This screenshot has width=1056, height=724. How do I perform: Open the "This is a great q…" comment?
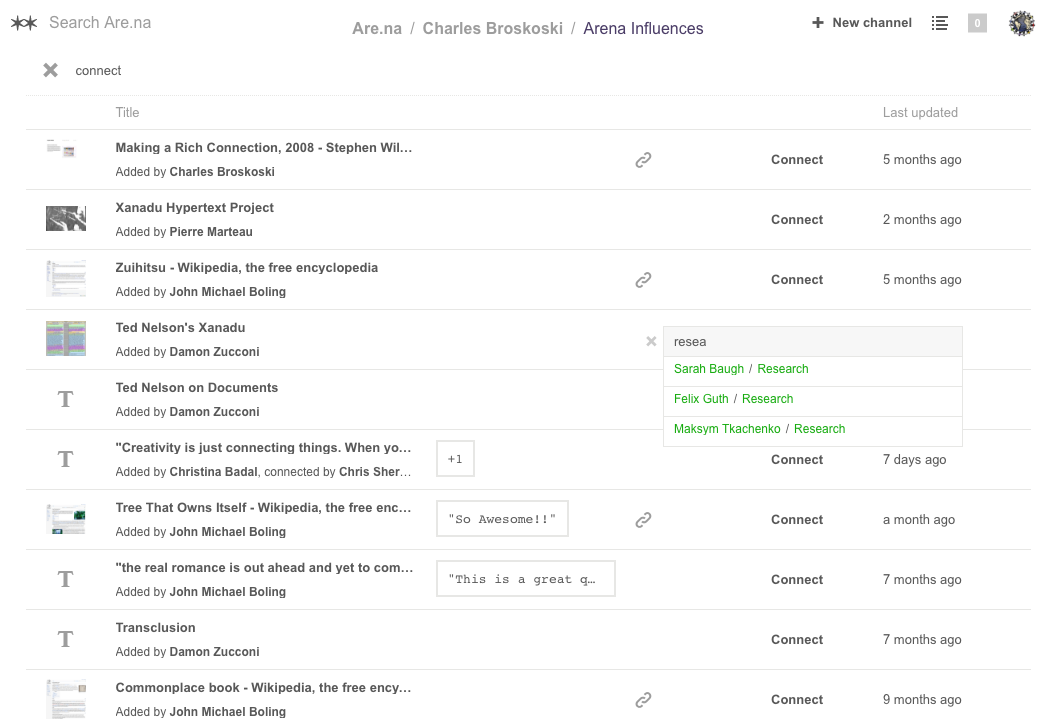(x=526, y=579)
